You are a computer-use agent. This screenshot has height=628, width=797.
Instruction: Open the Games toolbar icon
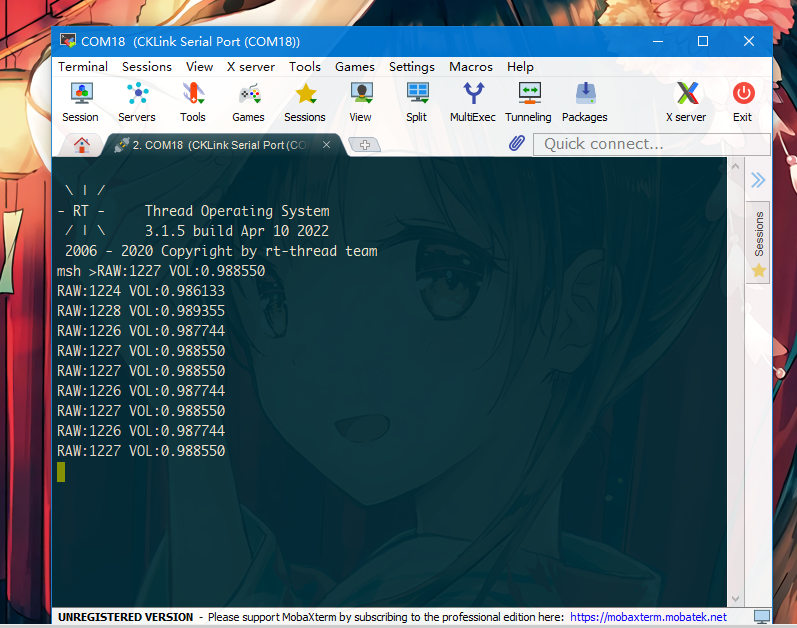(x=249, y=102)
